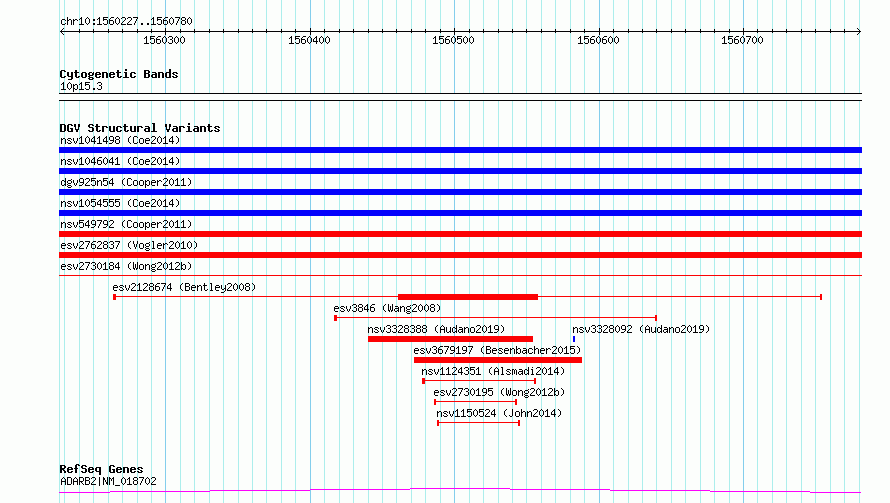Screen dimensions: 890x503
Task: Click the red interval line for esv2730195
Action: (476, 402)
